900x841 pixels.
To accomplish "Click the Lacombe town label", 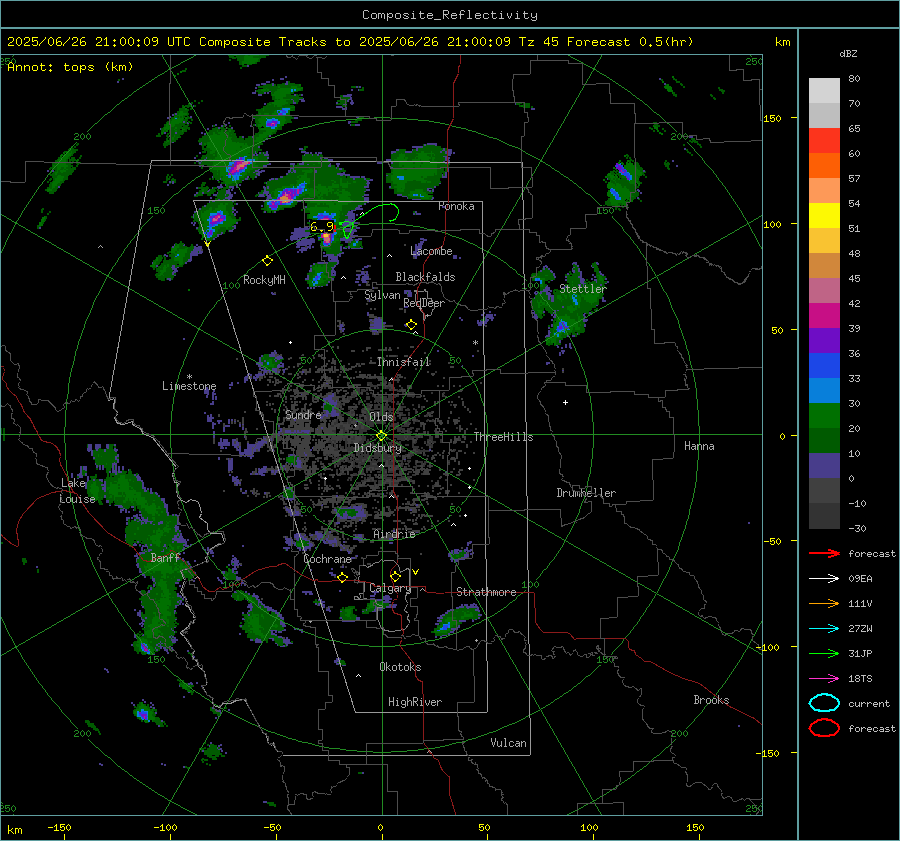I will [x=432, y=251].
